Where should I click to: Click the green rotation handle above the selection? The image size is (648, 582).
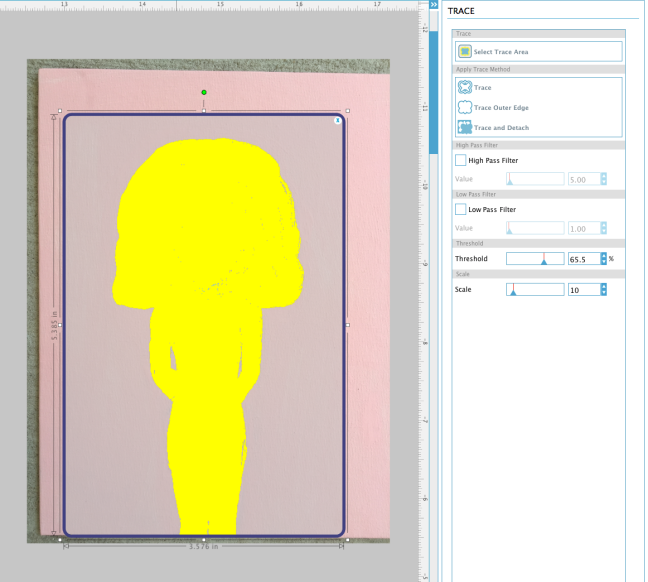click(204, 92)
